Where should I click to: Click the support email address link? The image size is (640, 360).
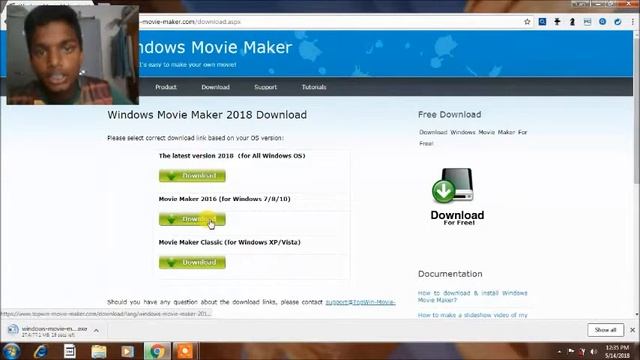pyautogui.click(x=360, y=302)
